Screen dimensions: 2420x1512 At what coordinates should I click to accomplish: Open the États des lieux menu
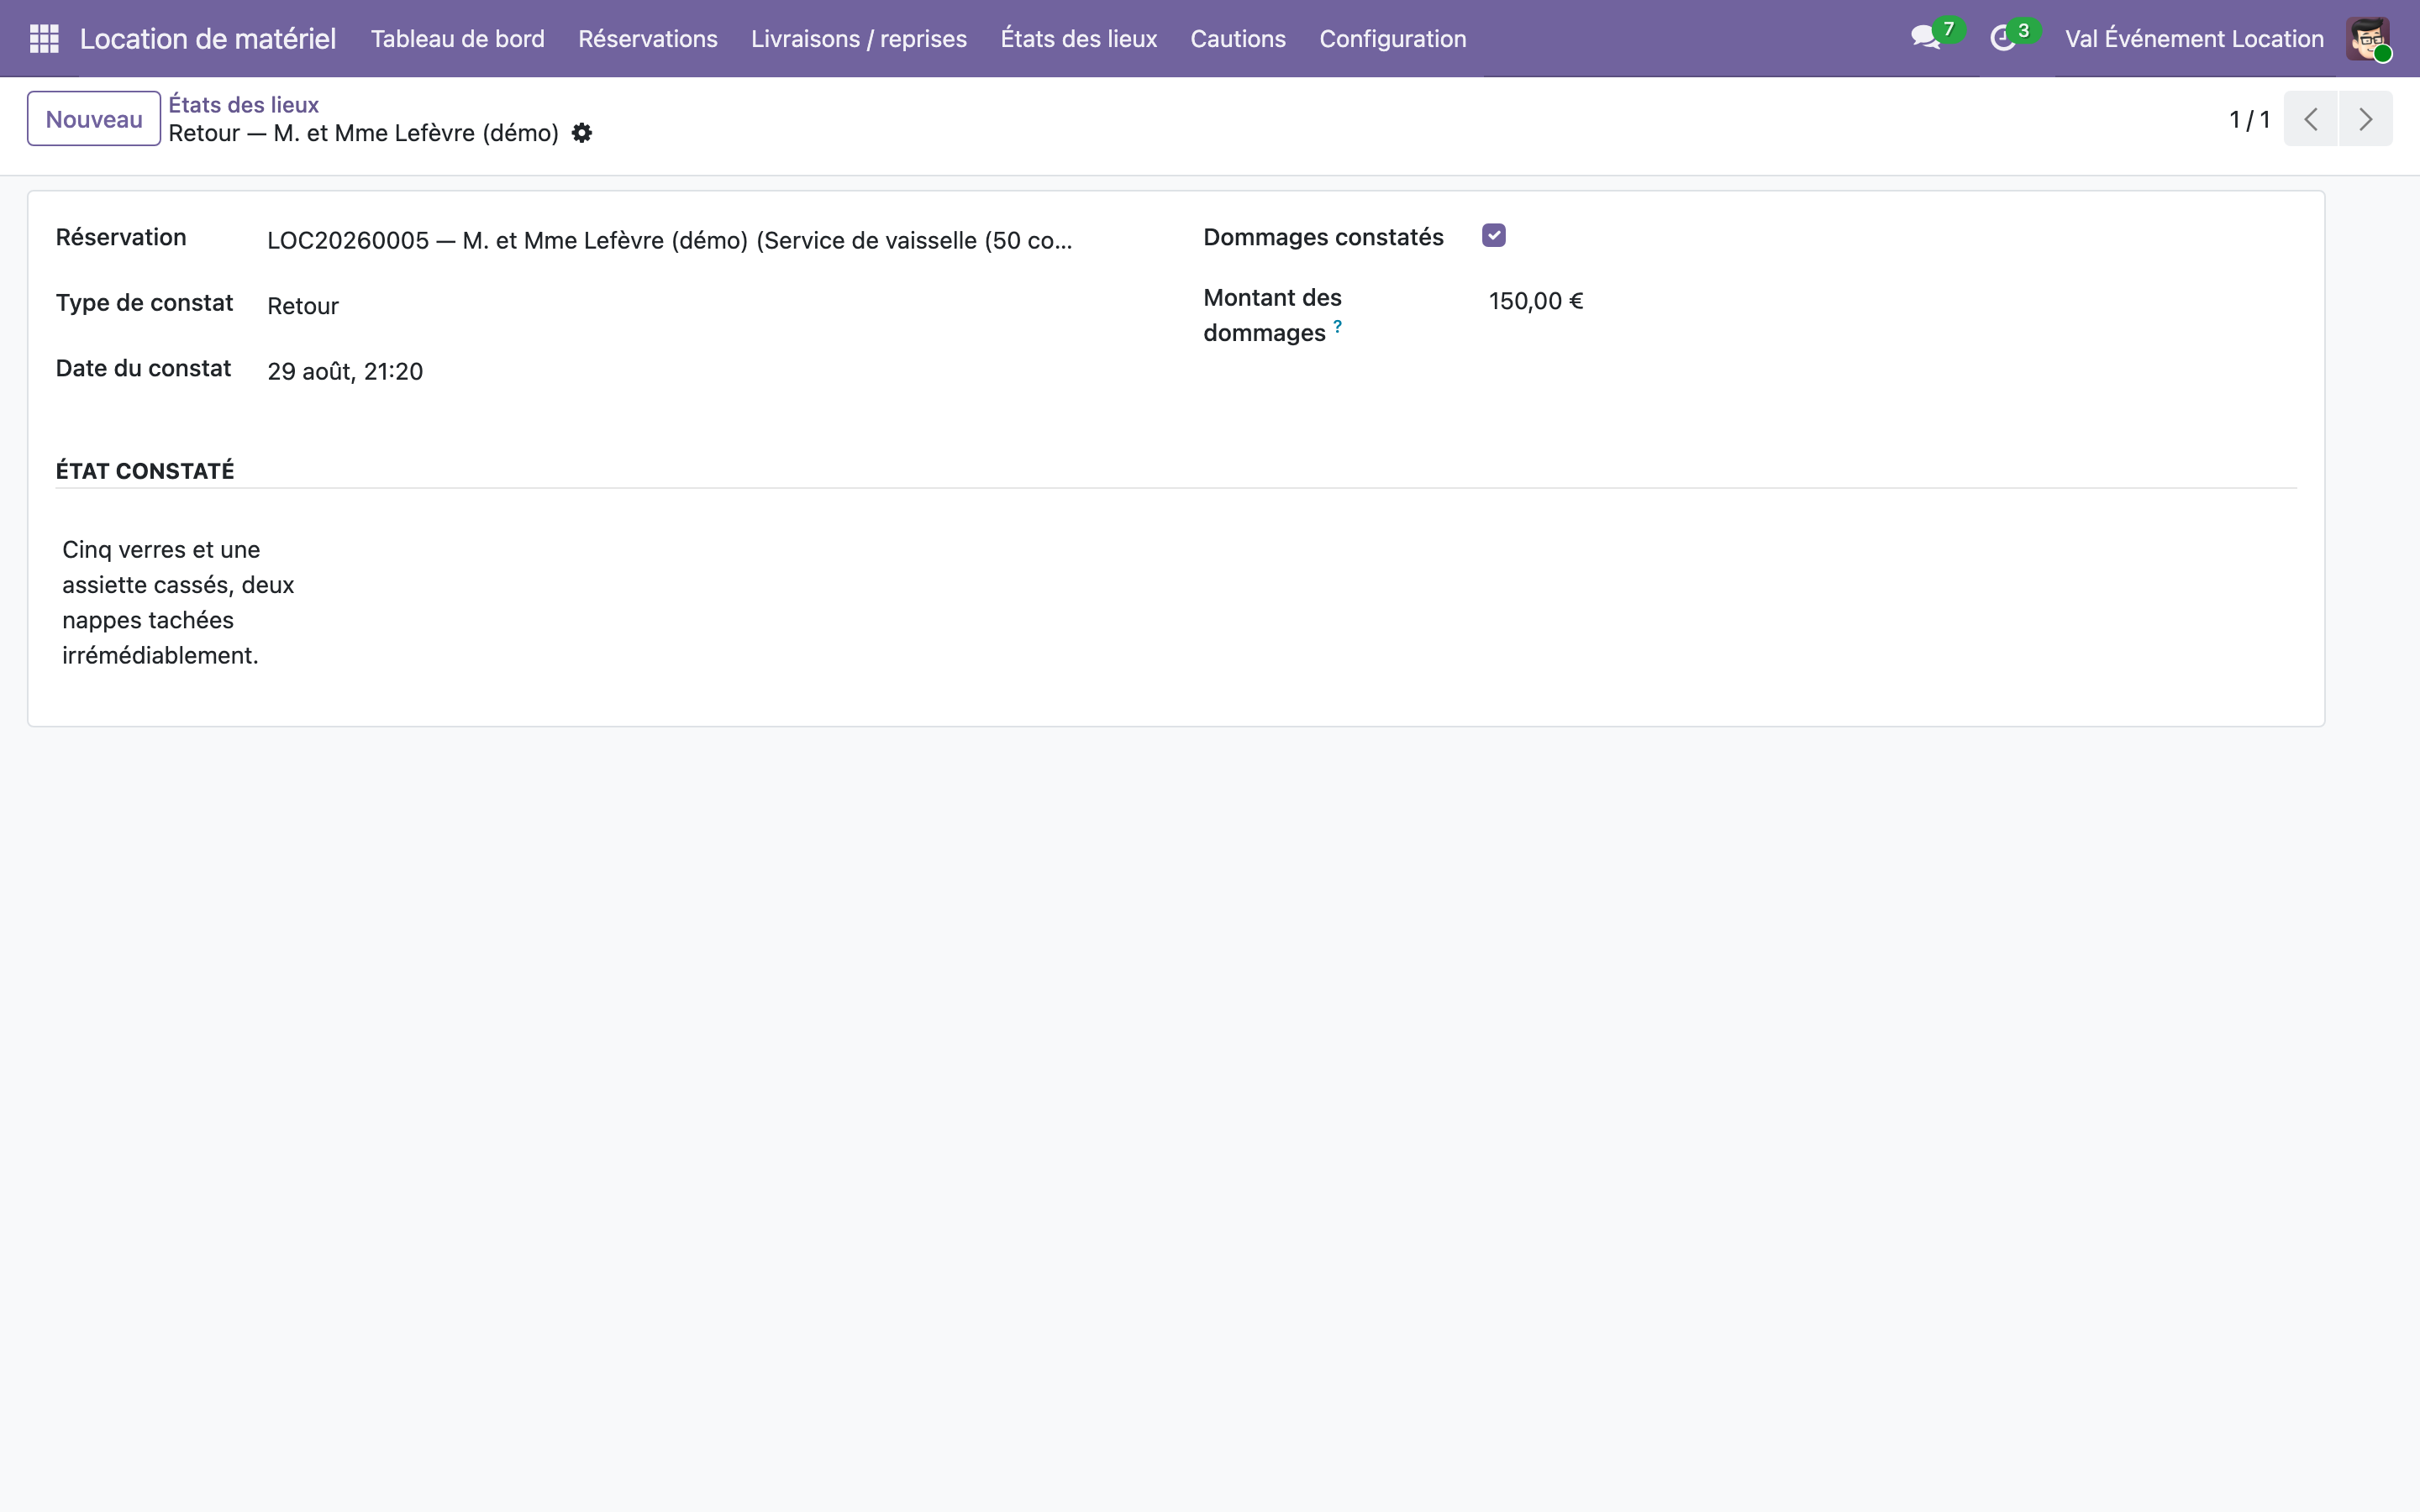(x=1079, y=39)
